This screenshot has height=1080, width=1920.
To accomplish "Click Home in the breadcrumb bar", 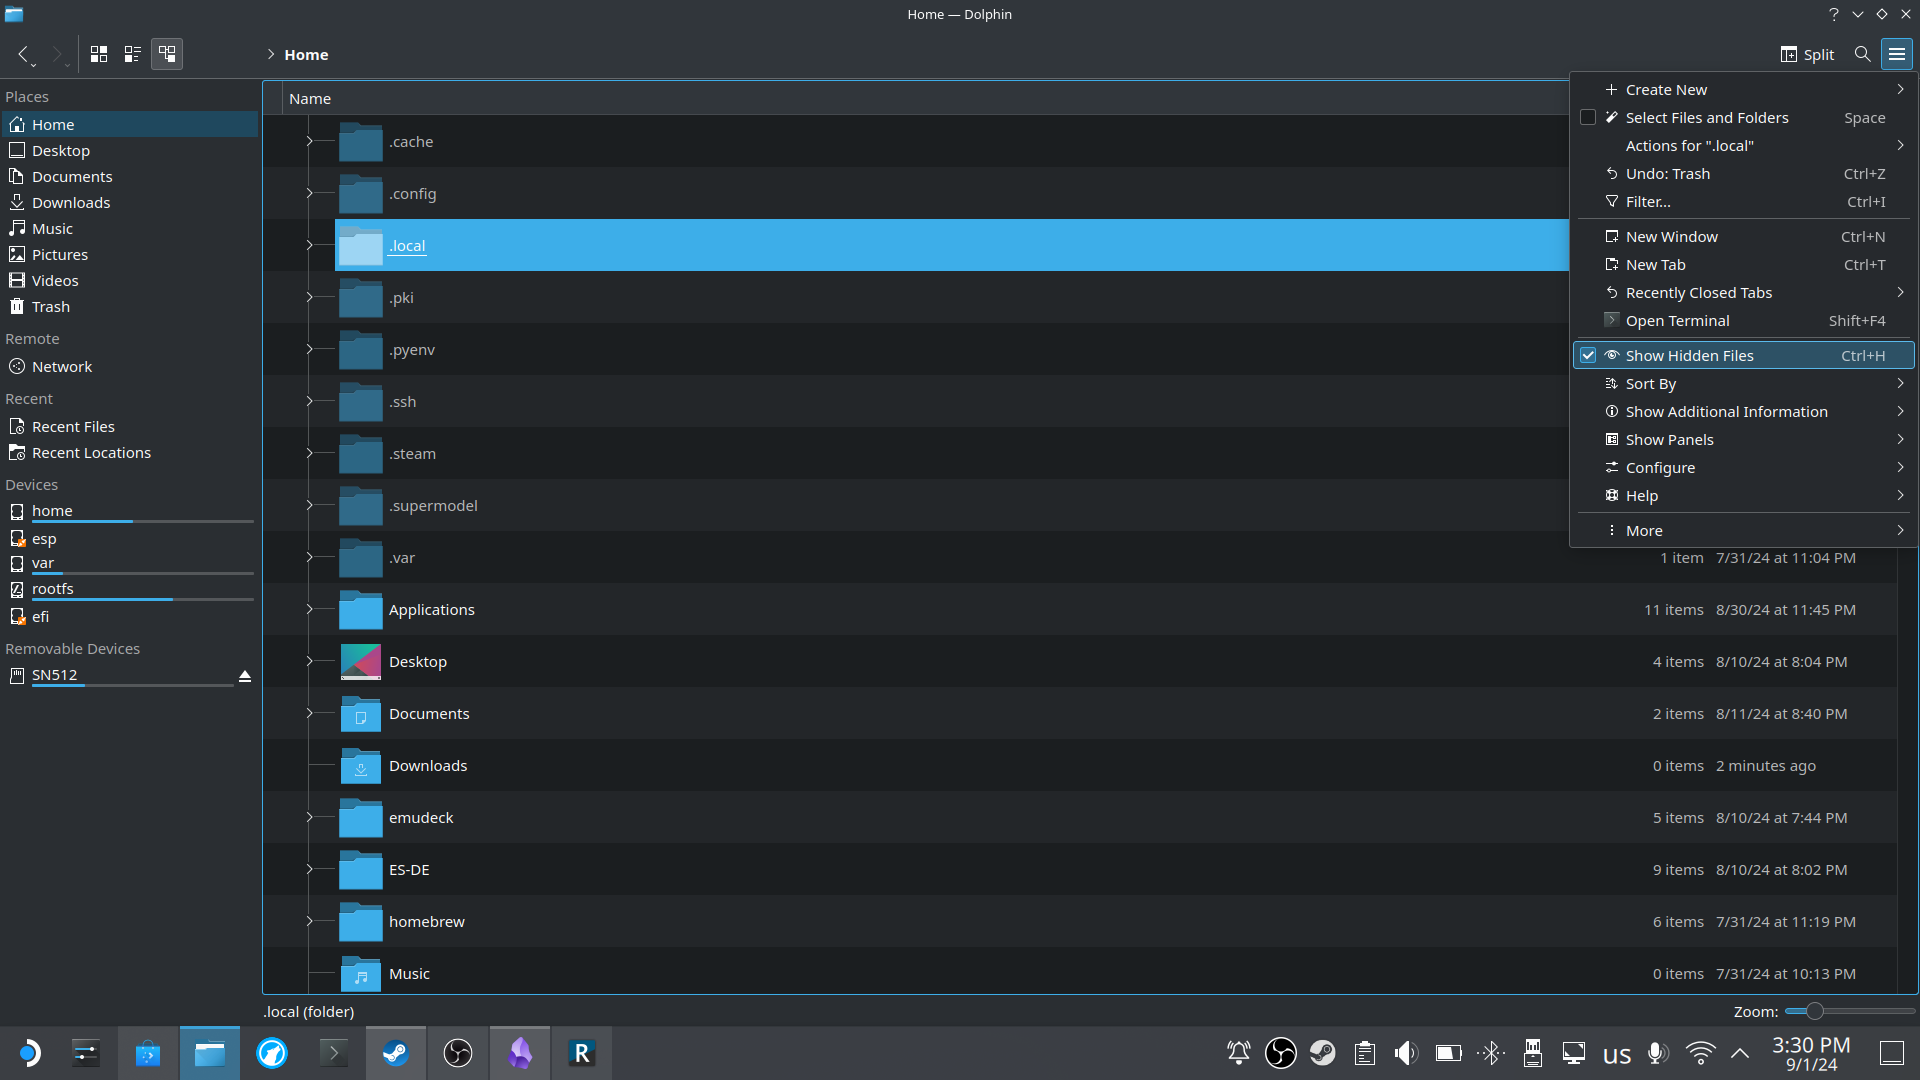I will (306, 55).
